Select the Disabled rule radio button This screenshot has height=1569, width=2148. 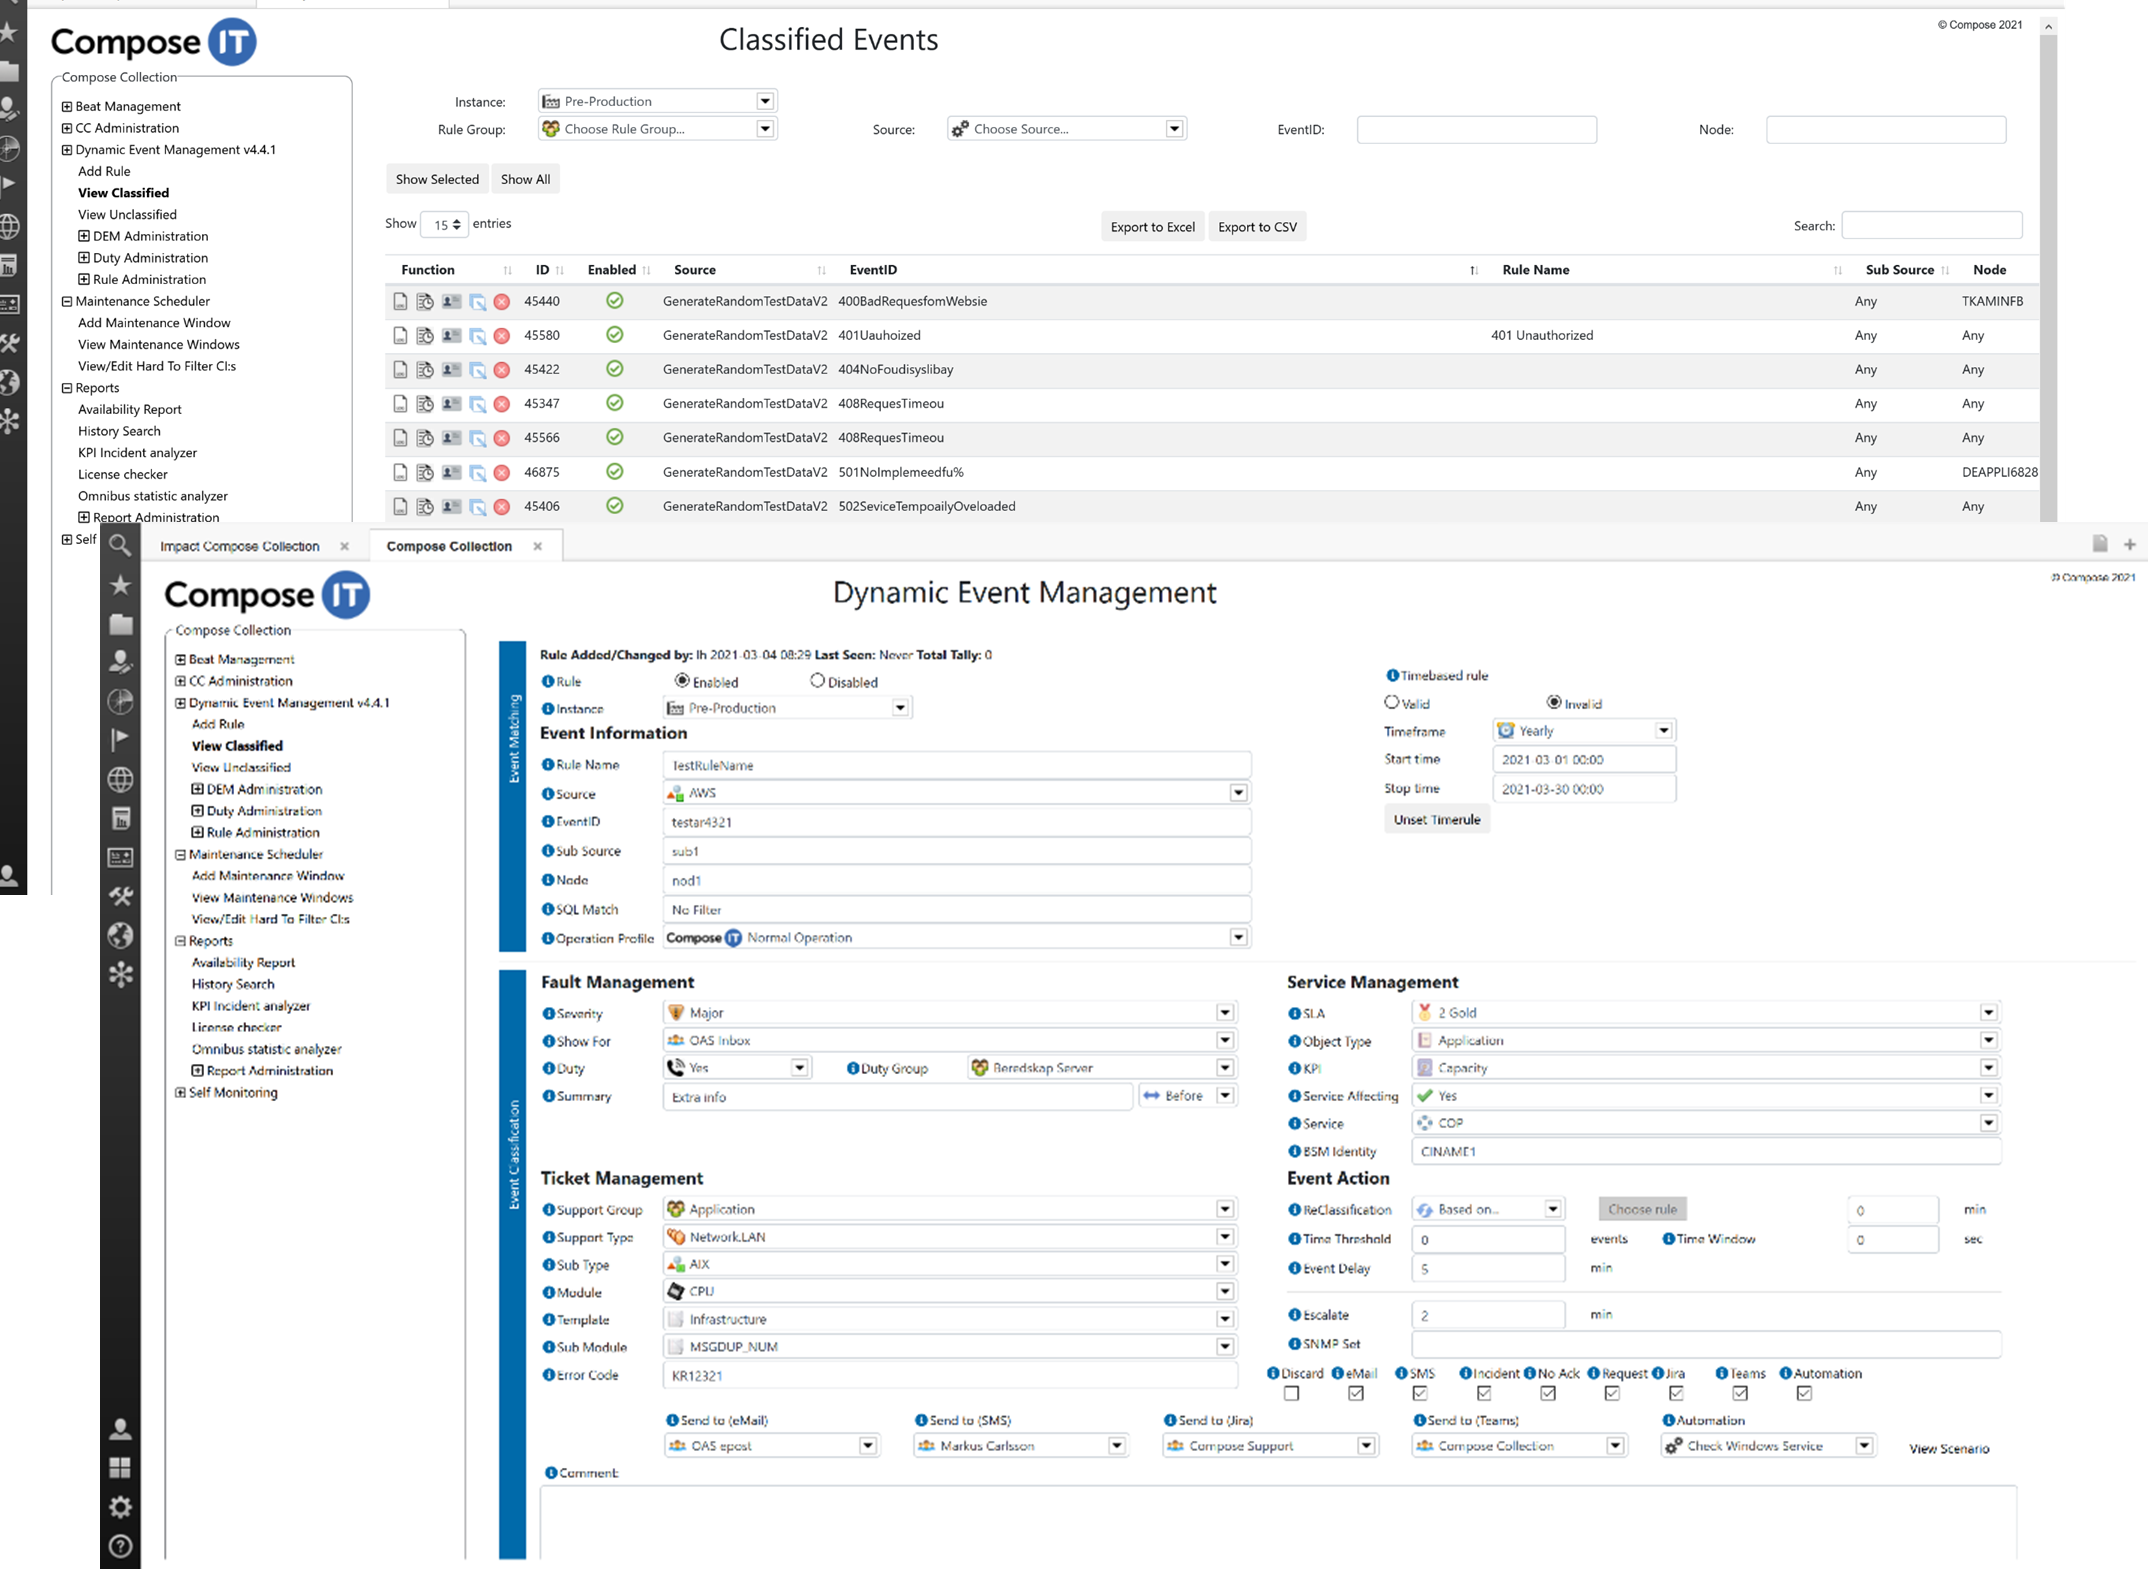817,681
